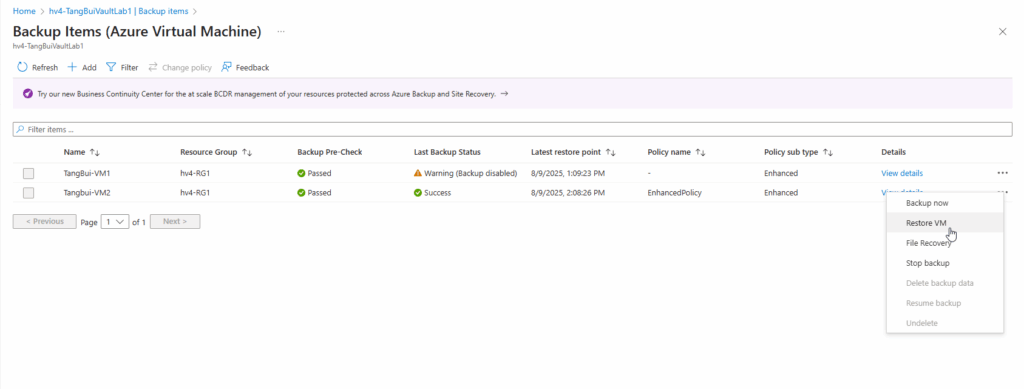Click the Change policy arrows icon

coord(153,67)
